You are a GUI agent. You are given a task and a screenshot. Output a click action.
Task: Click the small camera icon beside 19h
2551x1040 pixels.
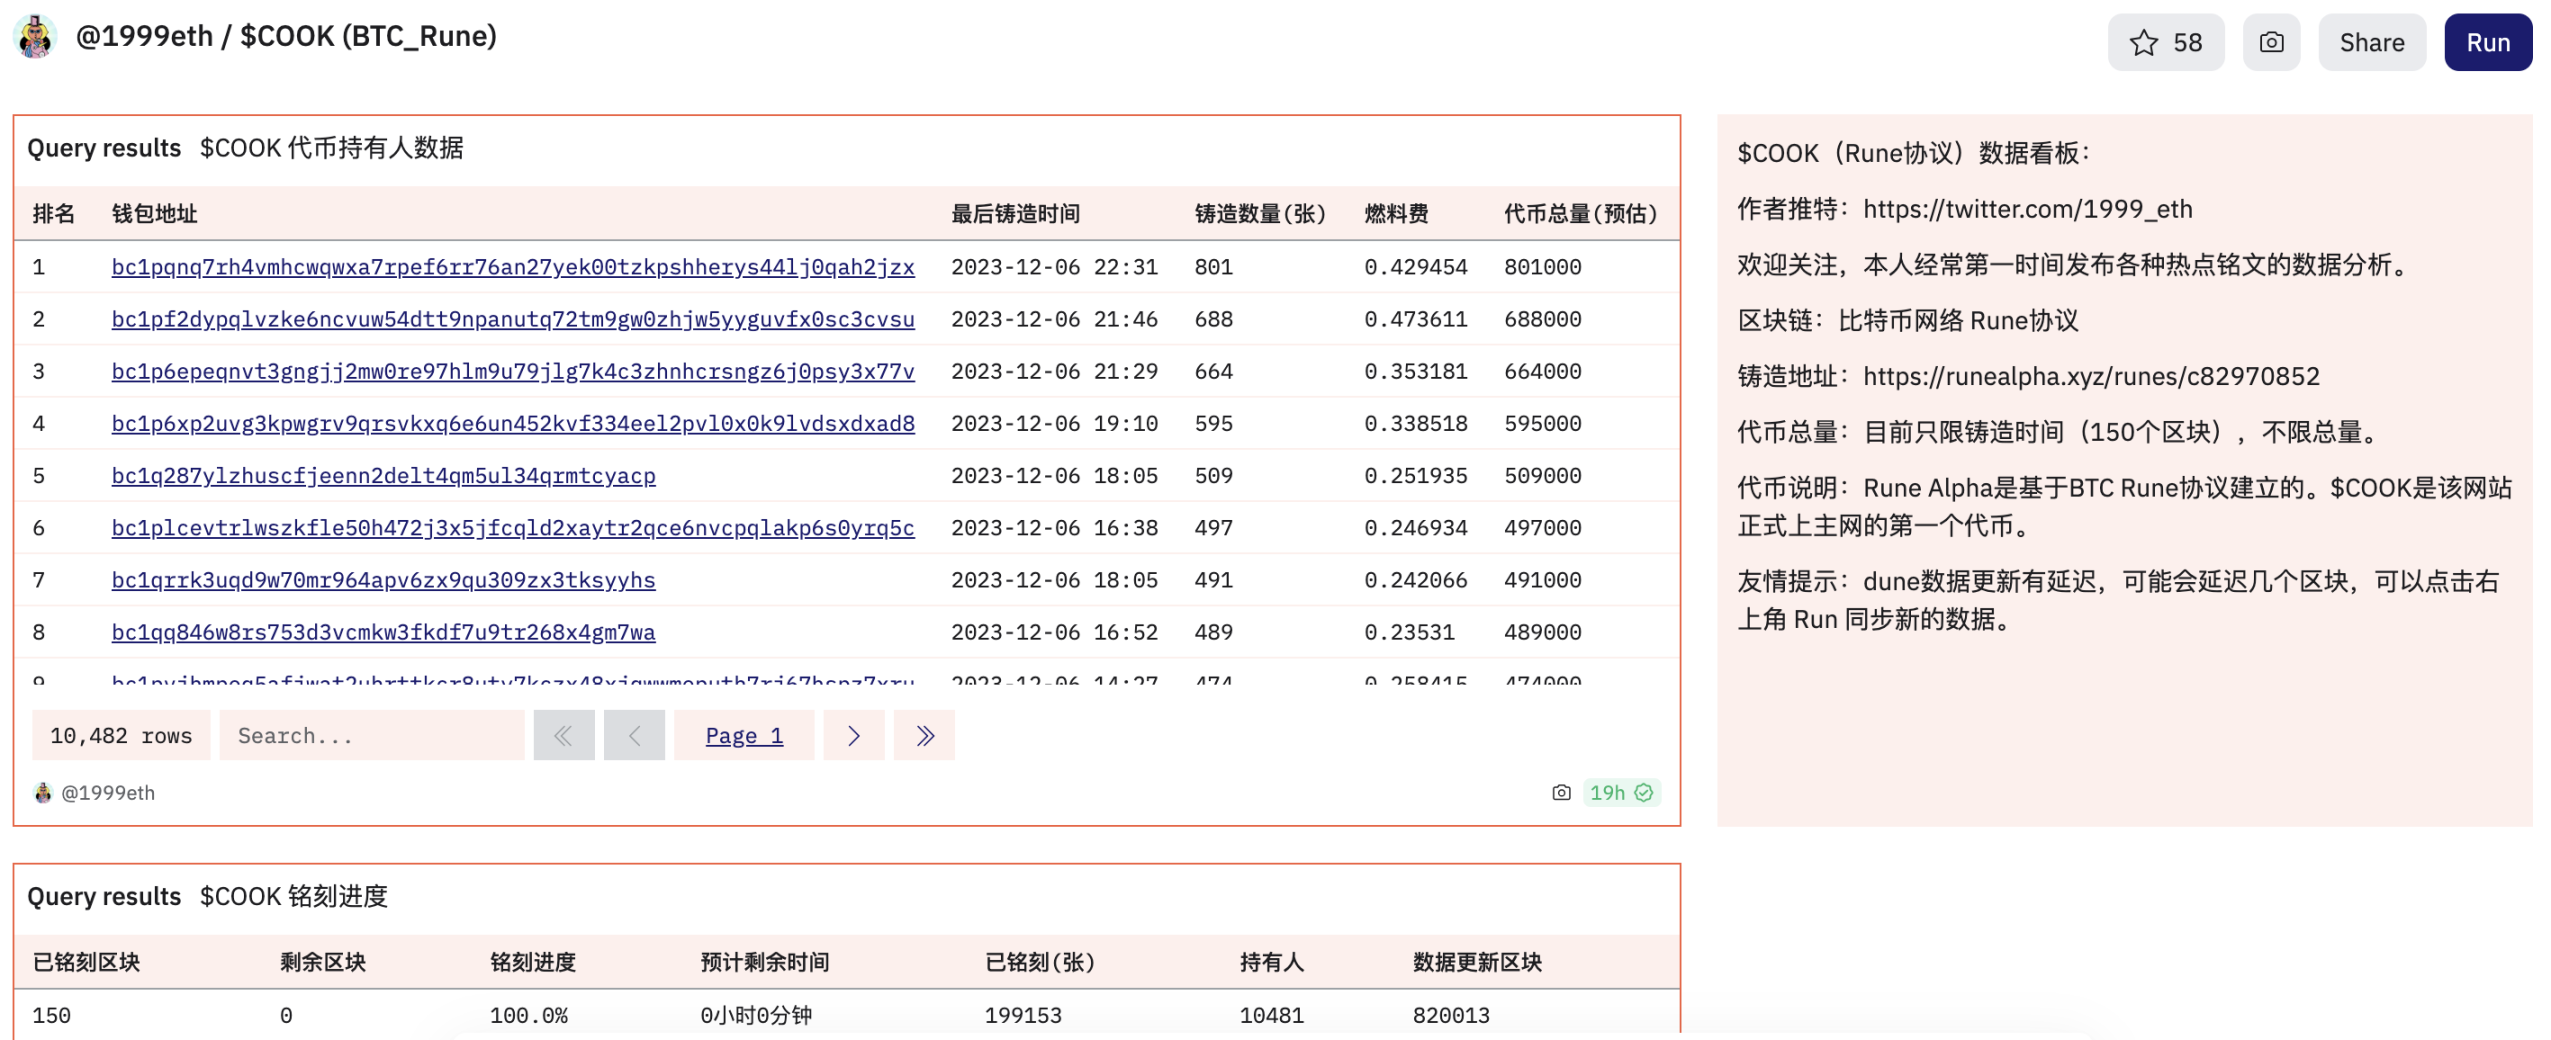(1560, 793)
